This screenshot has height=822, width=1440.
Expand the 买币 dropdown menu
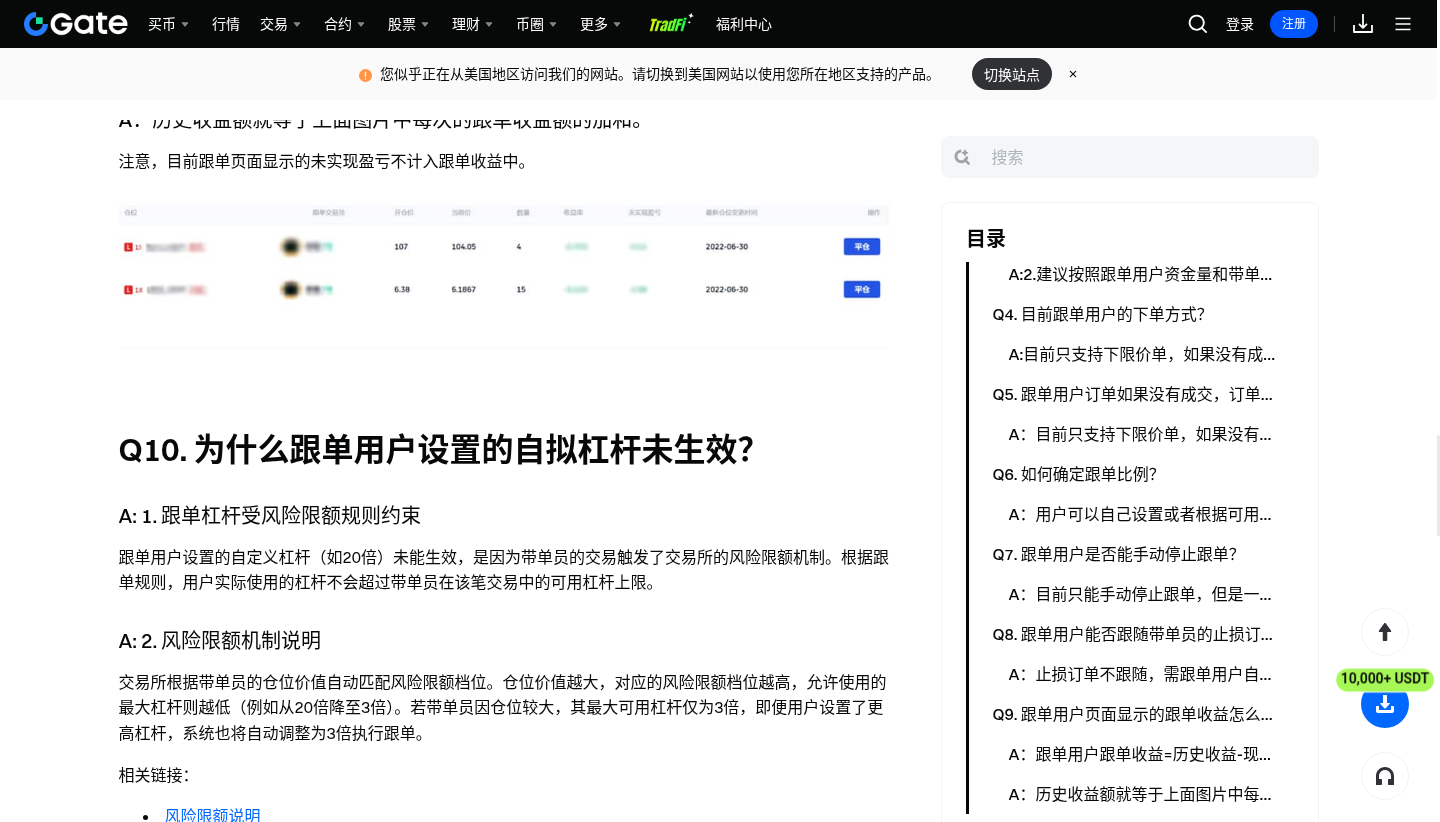[169, 24]
